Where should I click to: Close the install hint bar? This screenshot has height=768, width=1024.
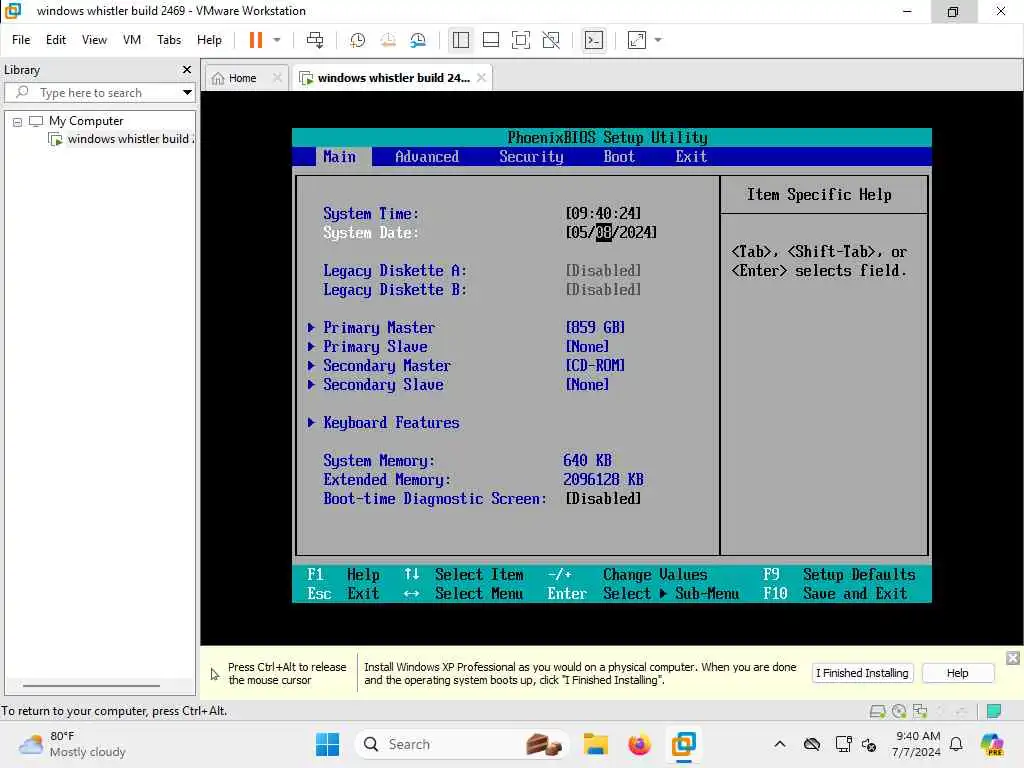[x=1013, y=658]
